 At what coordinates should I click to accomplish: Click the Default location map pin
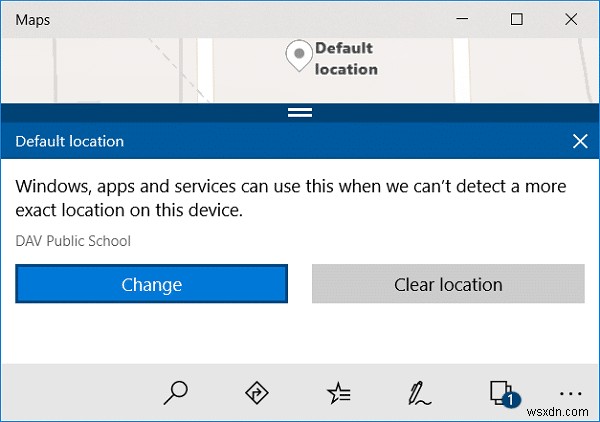298,56
